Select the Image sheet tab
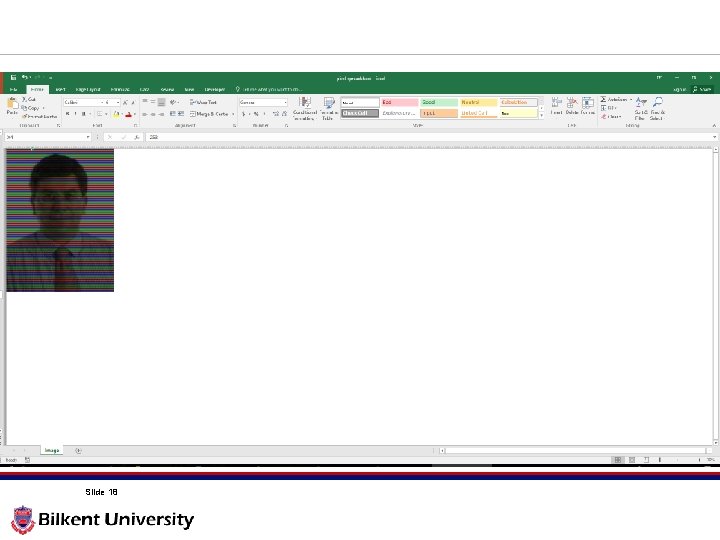Screen dimensions: 720x540 (52, 450)
